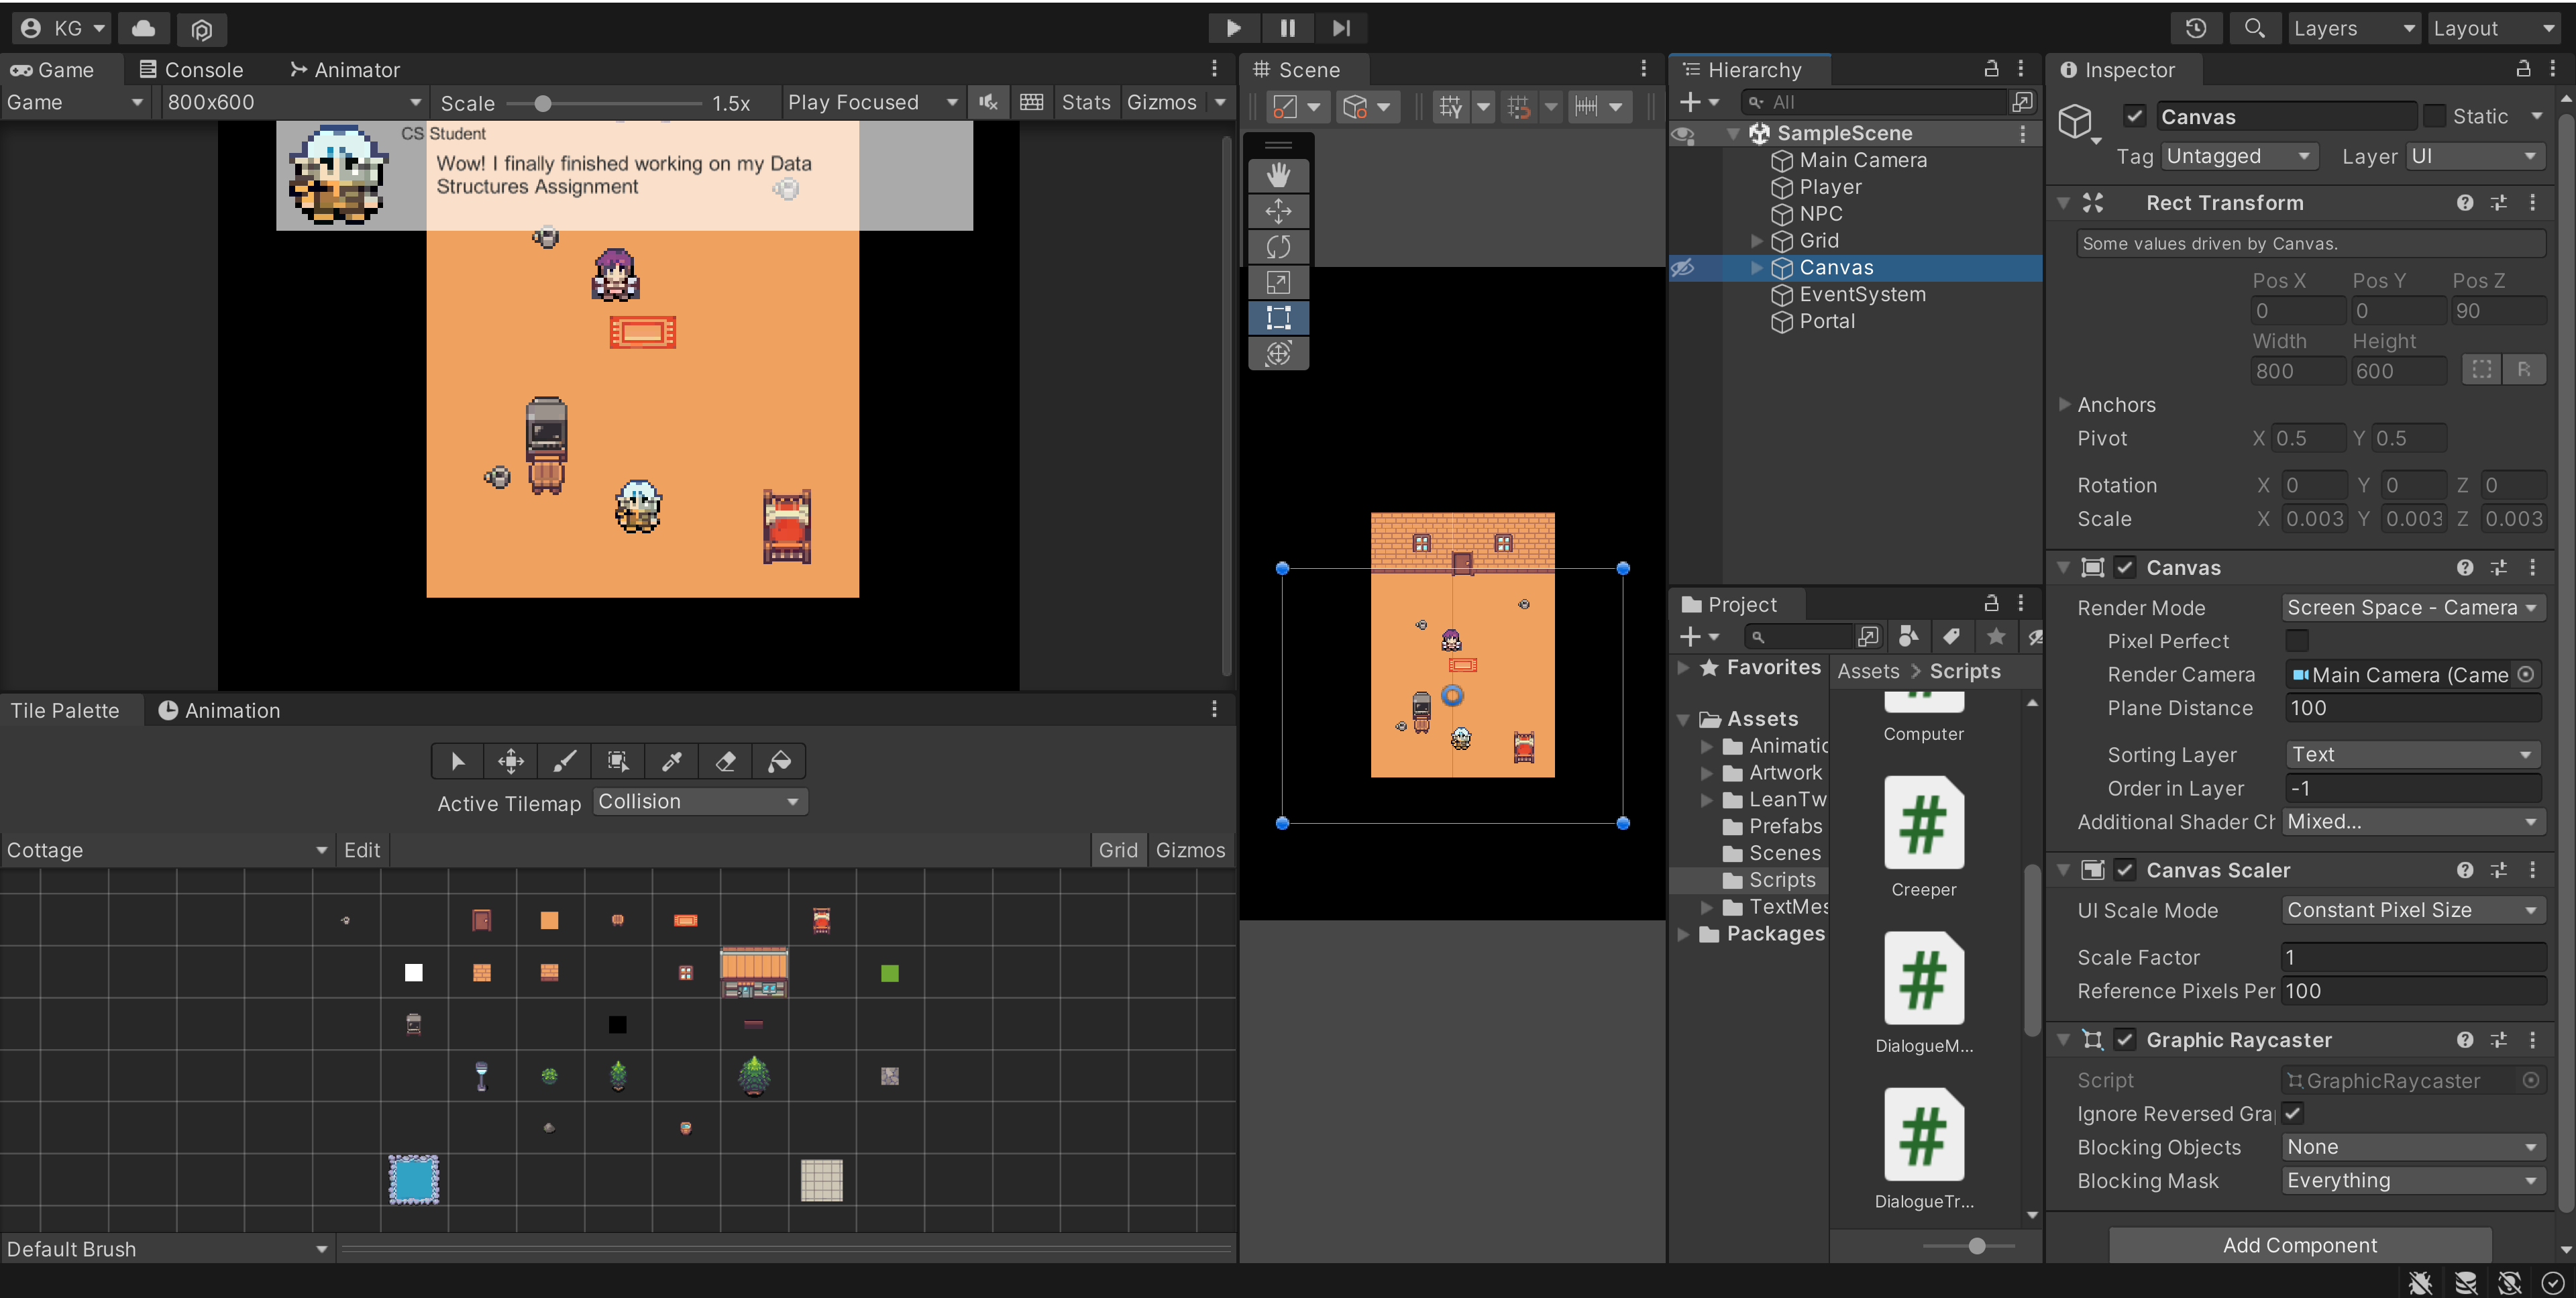Click the Stats button in Game view
Screen dimensions: 2576x1298
(1086, 102)
